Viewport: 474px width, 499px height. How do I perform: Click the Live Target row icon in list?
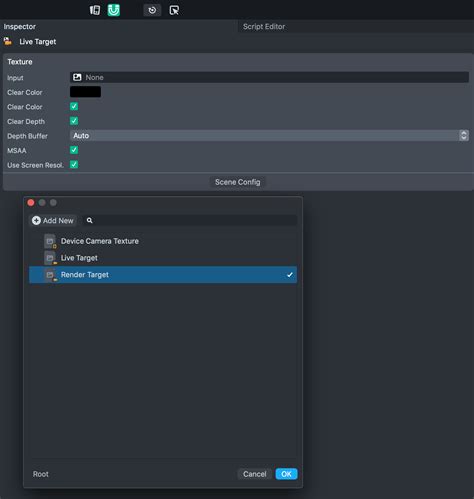coord(50,258)
